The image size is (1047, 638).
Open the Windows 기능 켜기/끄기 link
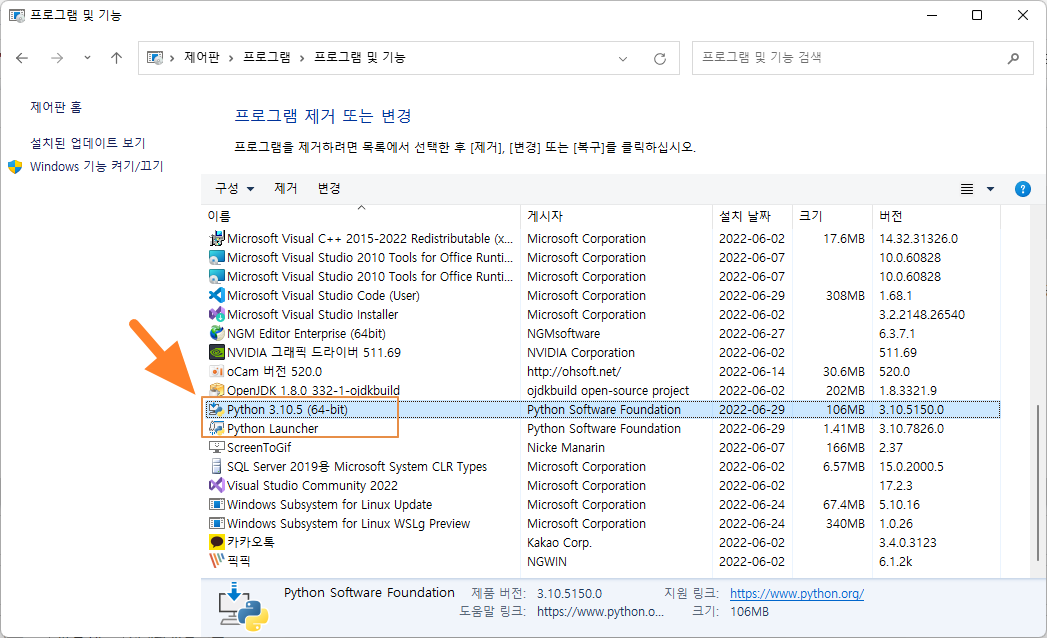[96, 166]
